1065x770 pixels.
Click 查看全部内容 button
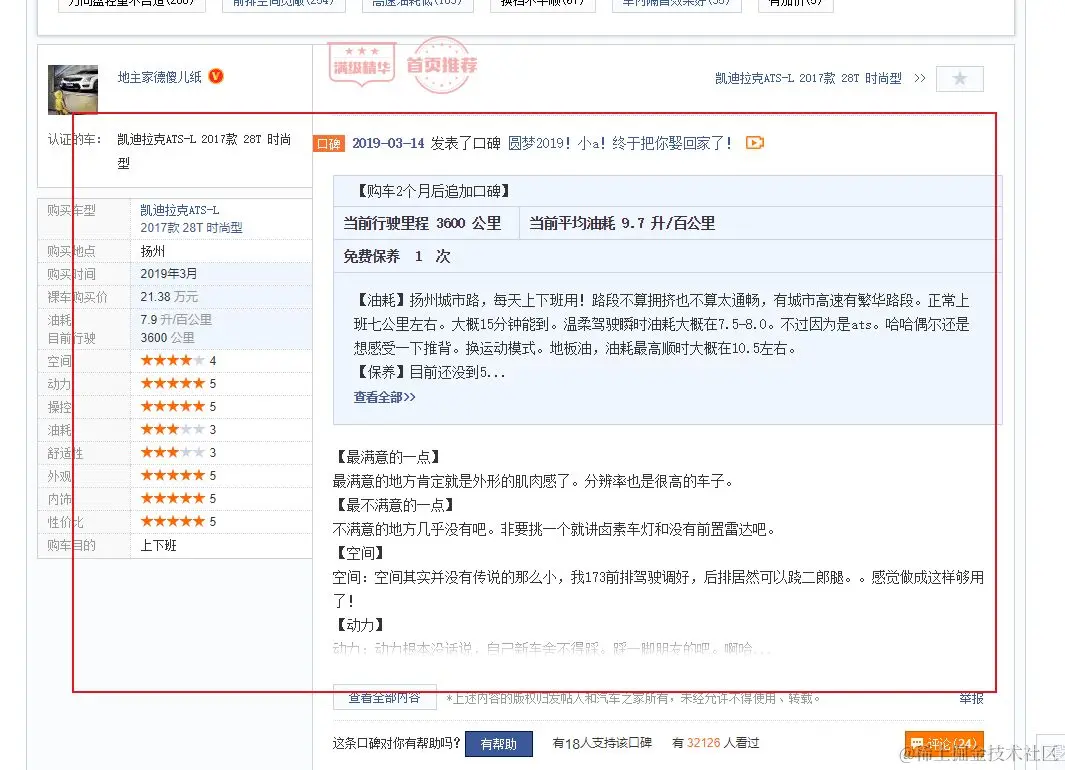[384, 698]
